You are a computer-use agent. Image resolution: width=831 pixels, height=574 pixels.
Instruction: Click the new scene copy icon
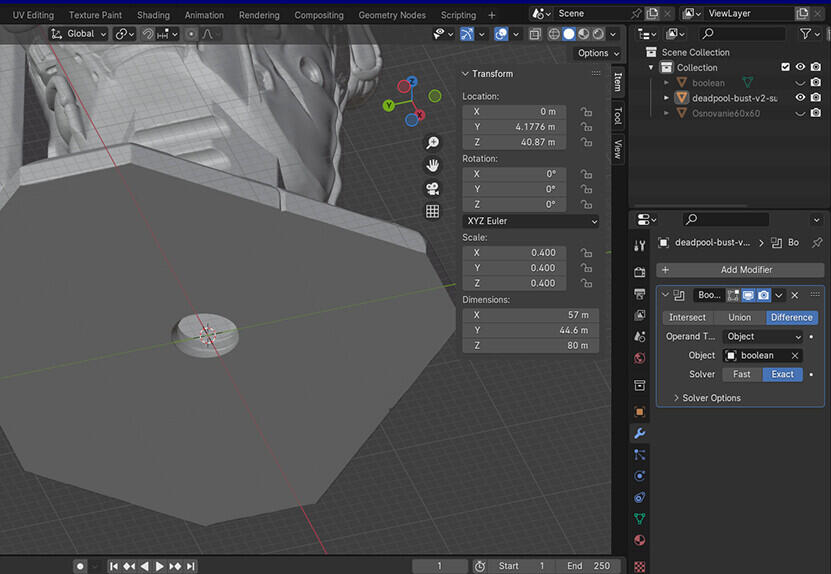[652, 13]
